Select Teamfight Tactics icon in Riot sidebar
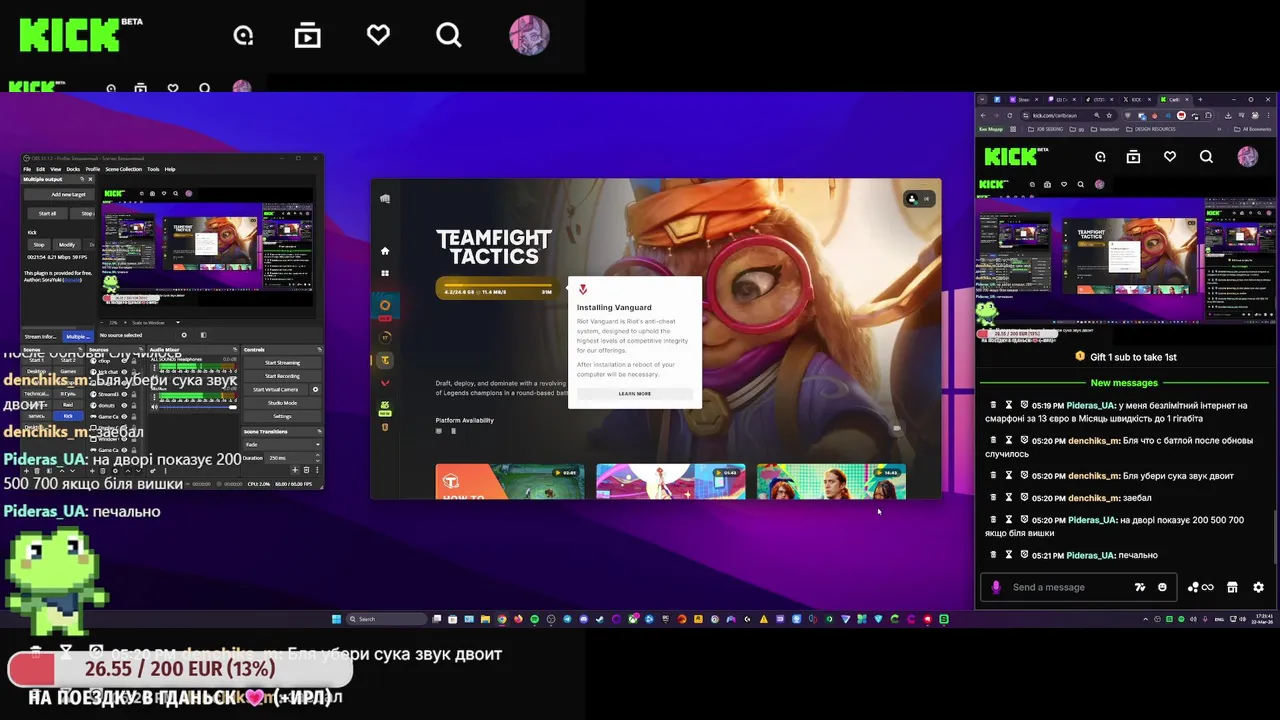Image resolution: width=1280 pixels, height=720 pixels. [385, 360]
